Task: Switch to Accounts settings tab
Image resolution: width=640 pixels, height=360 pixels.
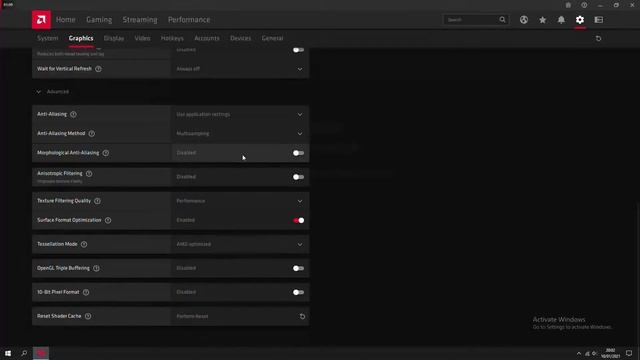Action: pos(207,38)
